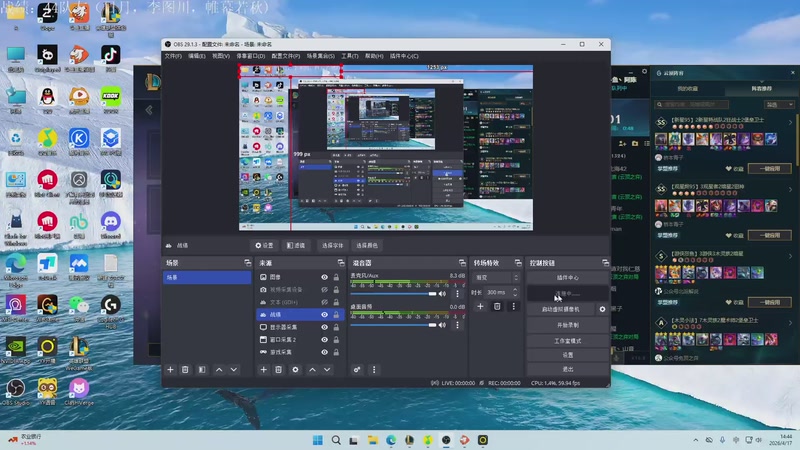The height and width of the screenshot is (450, 800).
Task: Expand the S-rank lineup card chevron
Action: tap(790, 256)
